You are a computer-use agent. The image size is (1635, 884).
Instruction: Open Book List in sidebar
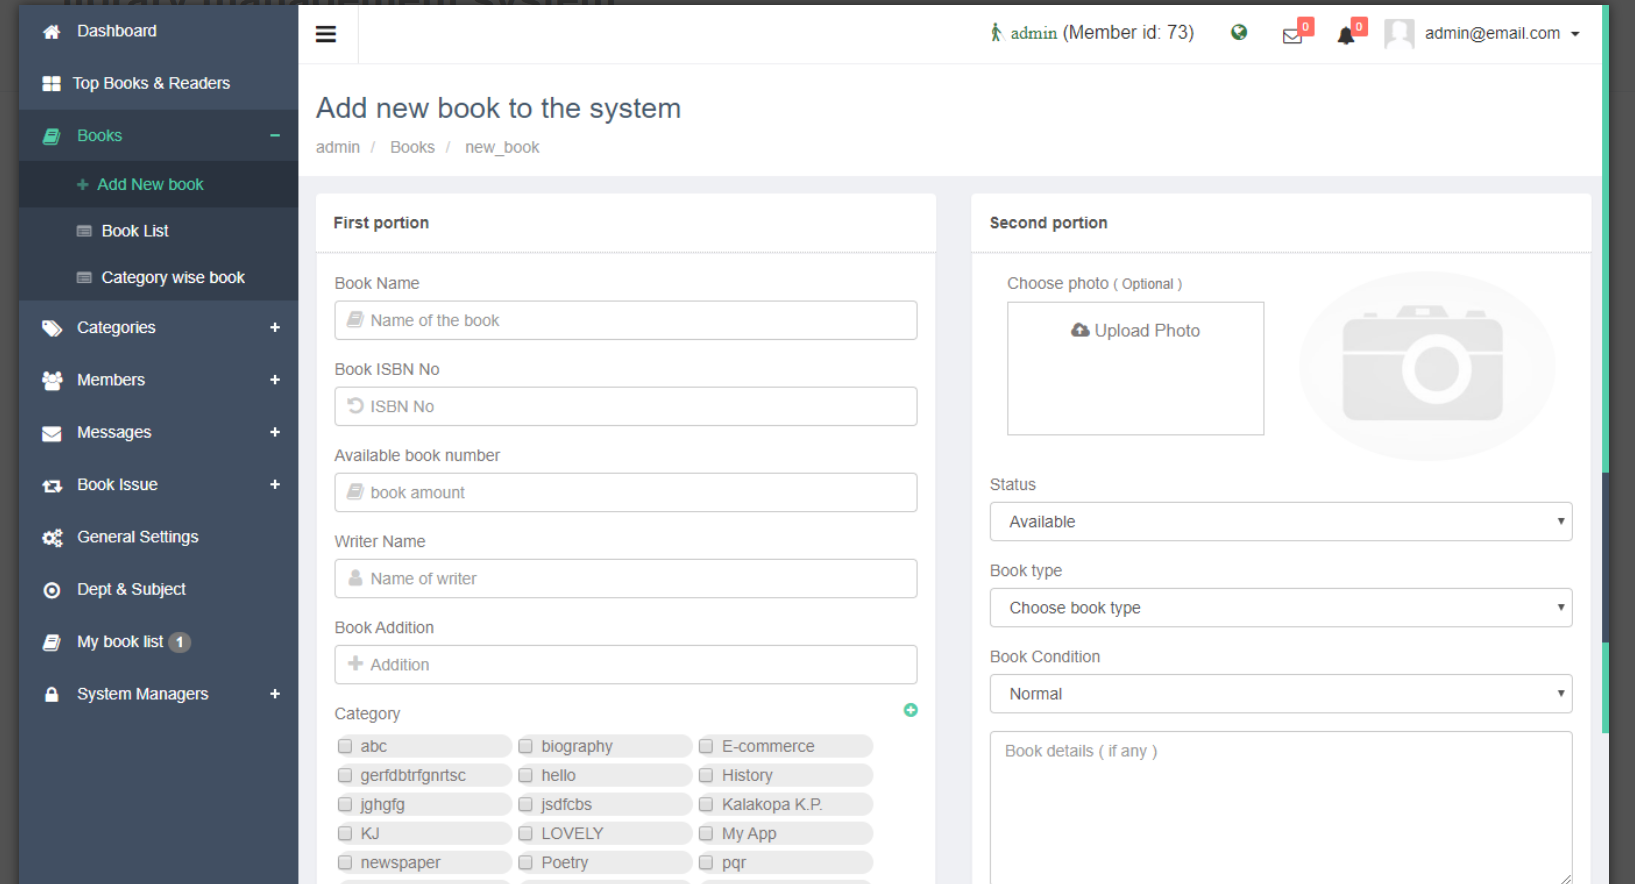pyautogui.click(x=135, y=231)
